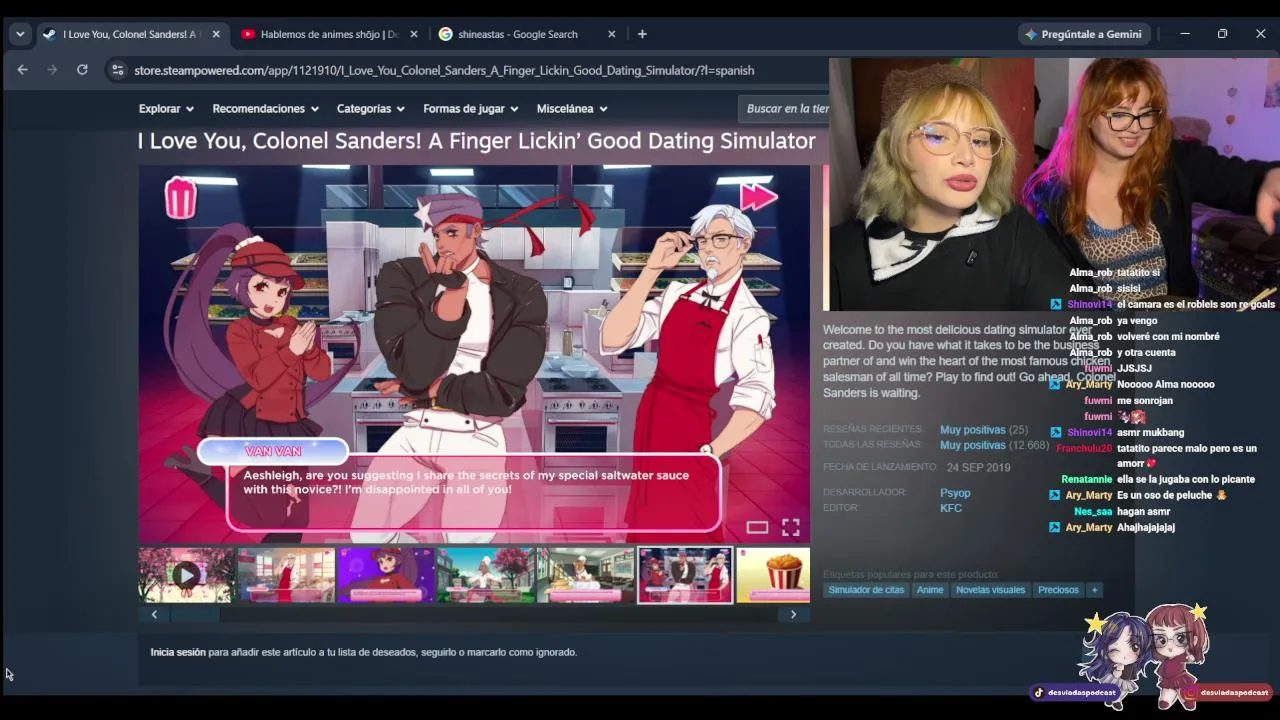Select the fried chicken bucket thumbnail
Screen dimensions: 1280x720
773,575
